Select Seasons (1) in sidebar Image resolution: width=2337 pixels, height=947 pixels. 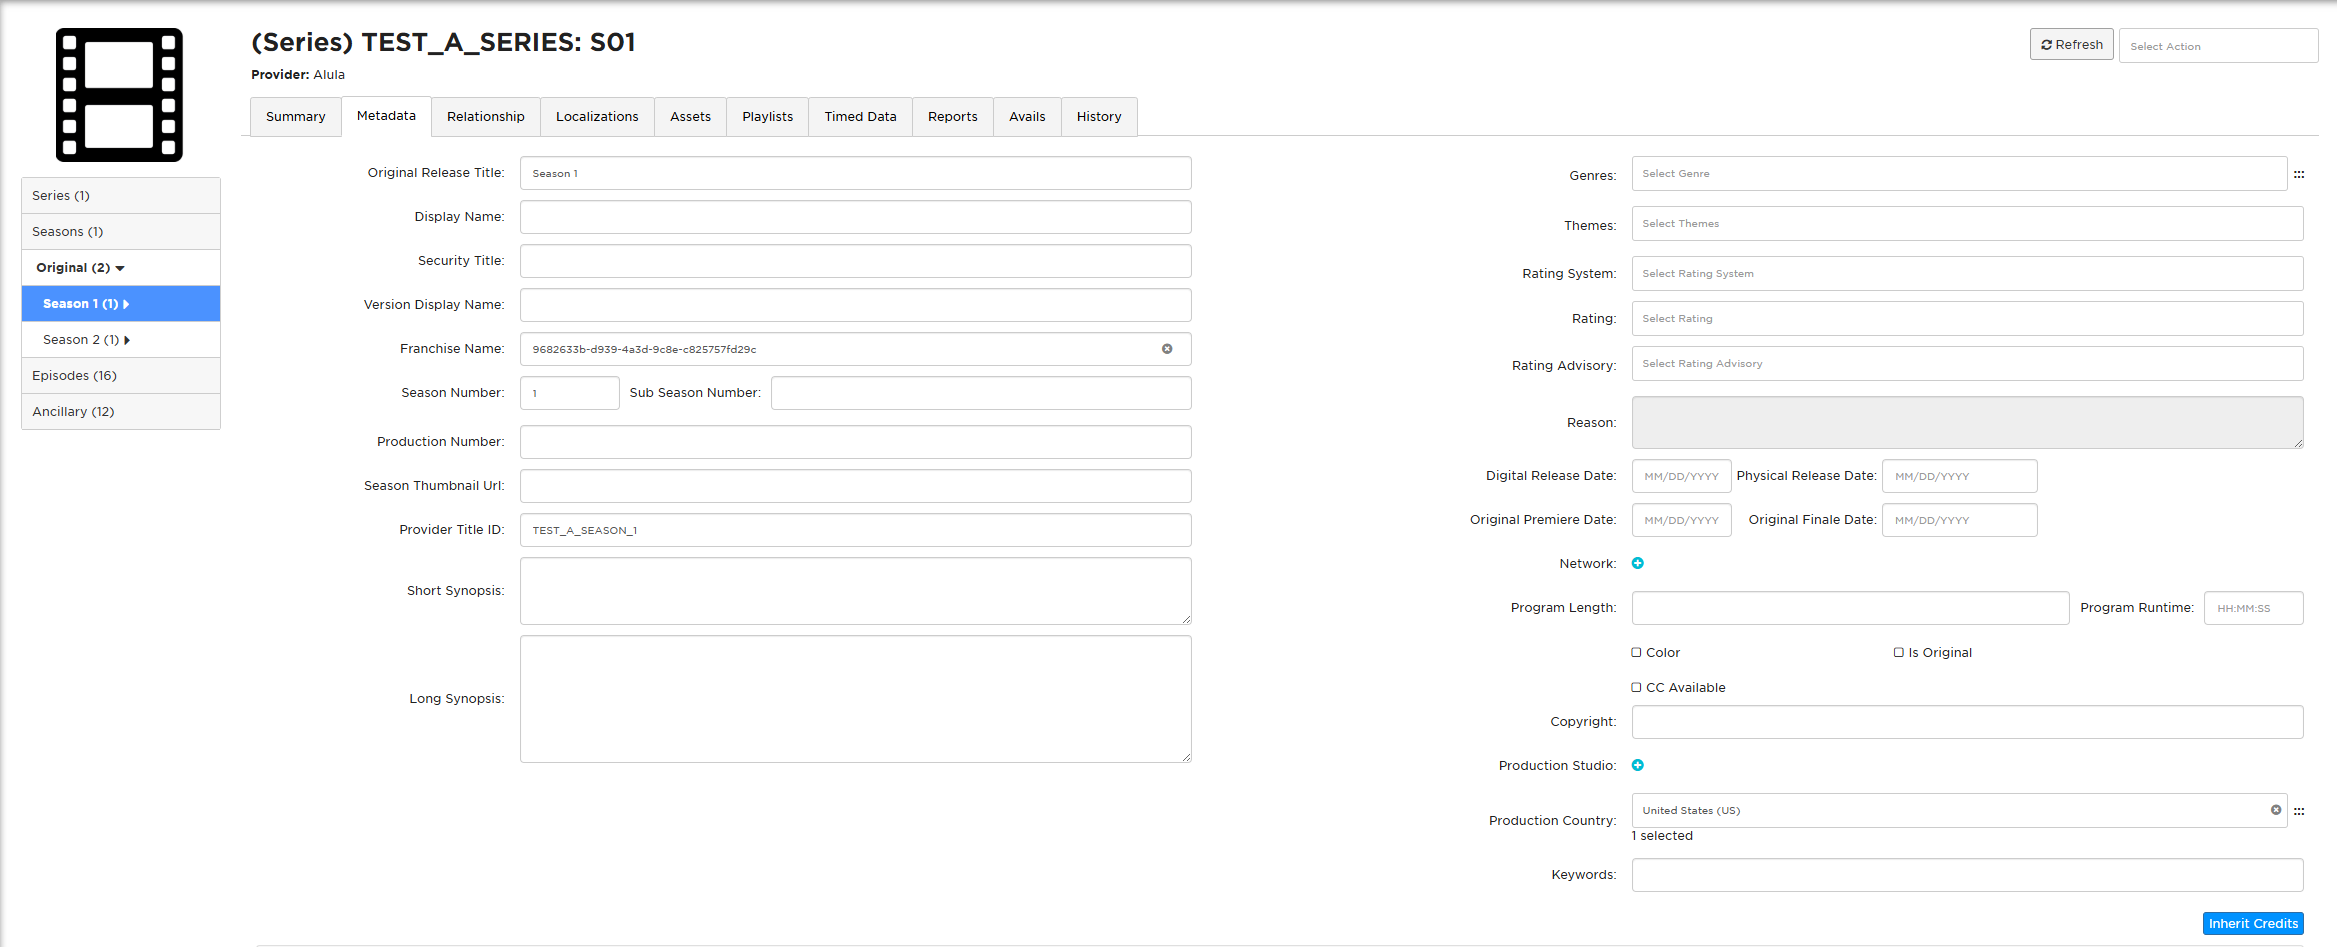pyautogui.click(x=121, y=232)
